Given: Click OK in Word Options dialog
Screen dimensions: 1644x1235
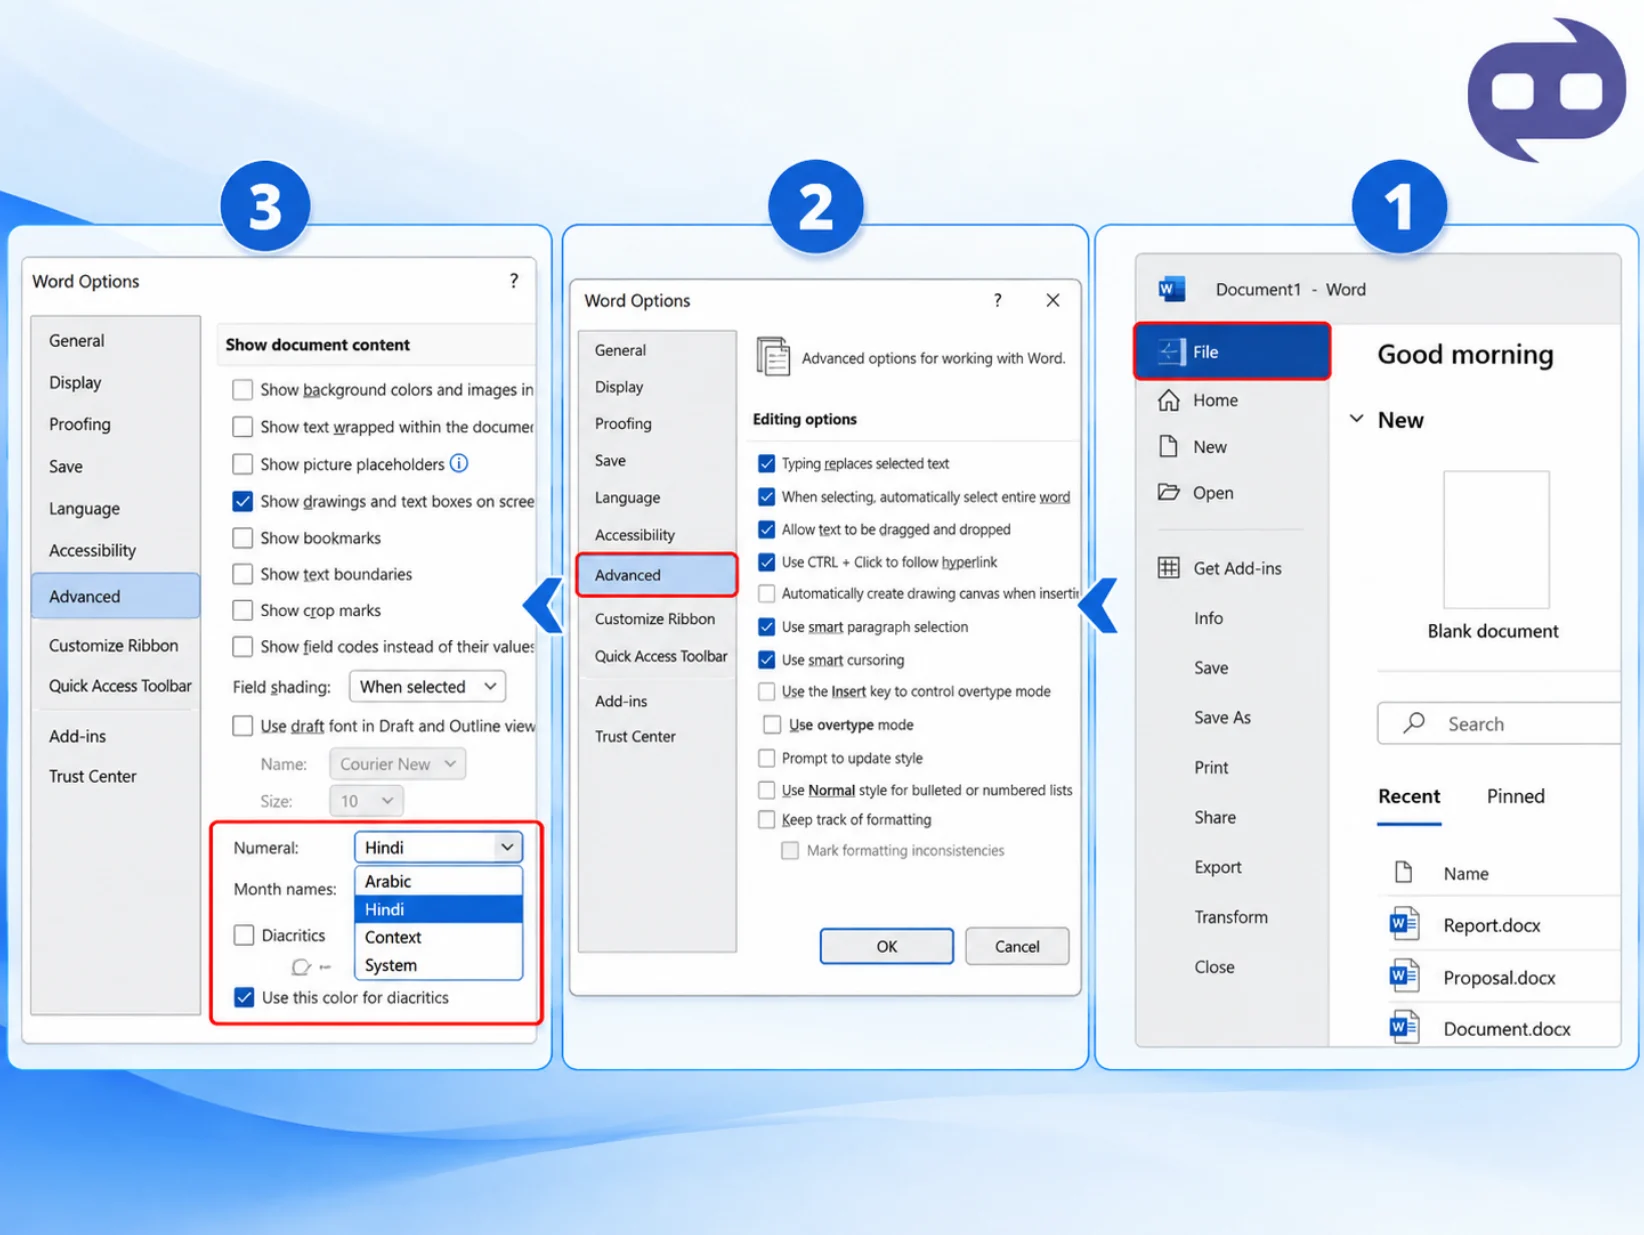Looking at the screenshot, I should pyautogui.click(x=886, y=946).
